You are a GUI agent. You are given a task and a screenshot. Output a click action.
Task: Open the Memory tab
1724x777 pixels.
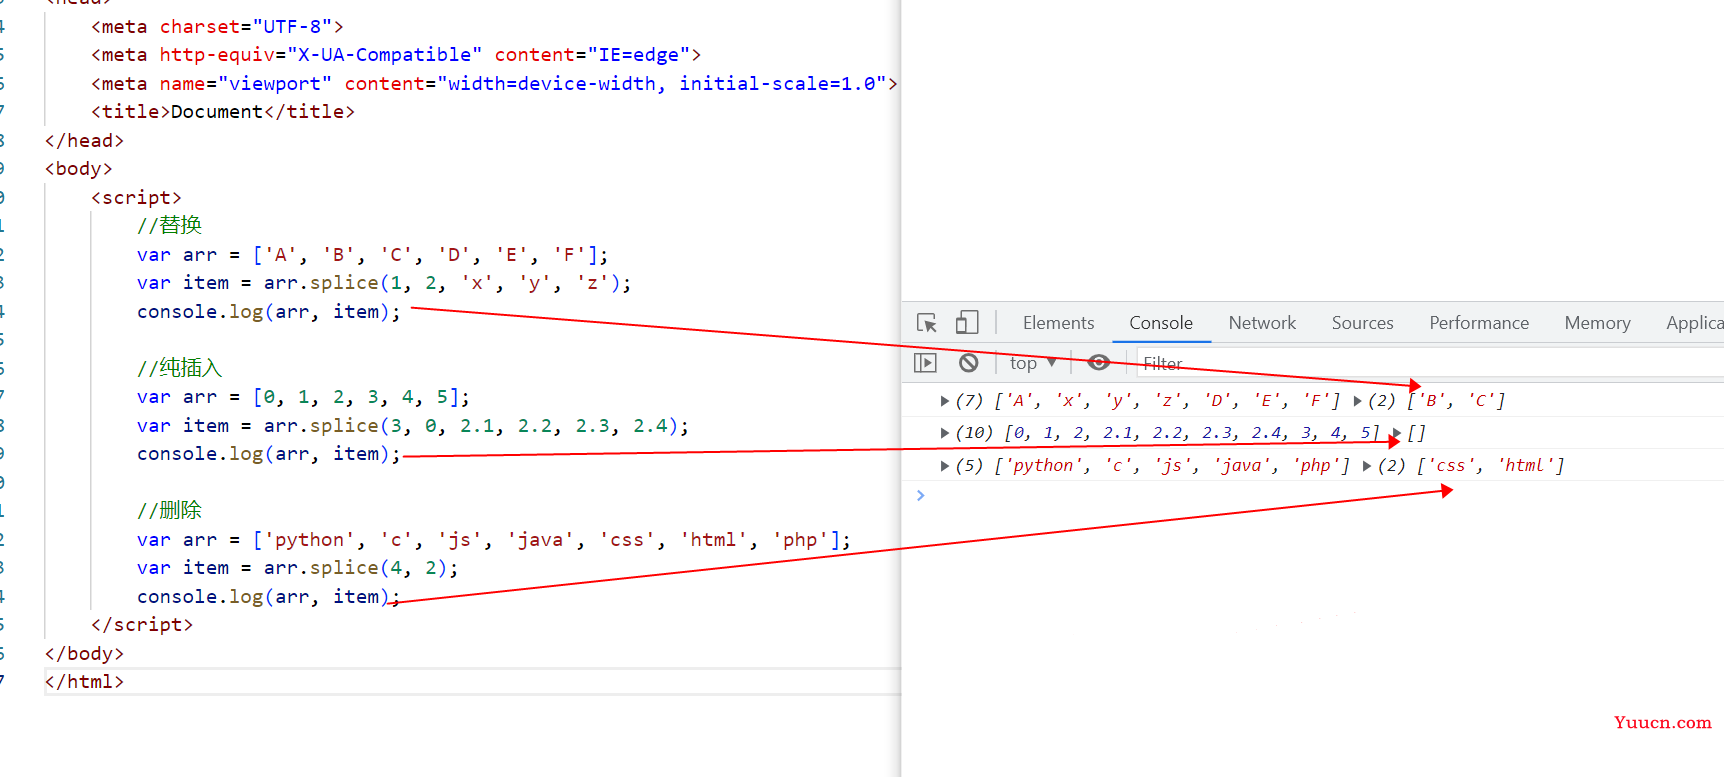[x=1597, y=323]
